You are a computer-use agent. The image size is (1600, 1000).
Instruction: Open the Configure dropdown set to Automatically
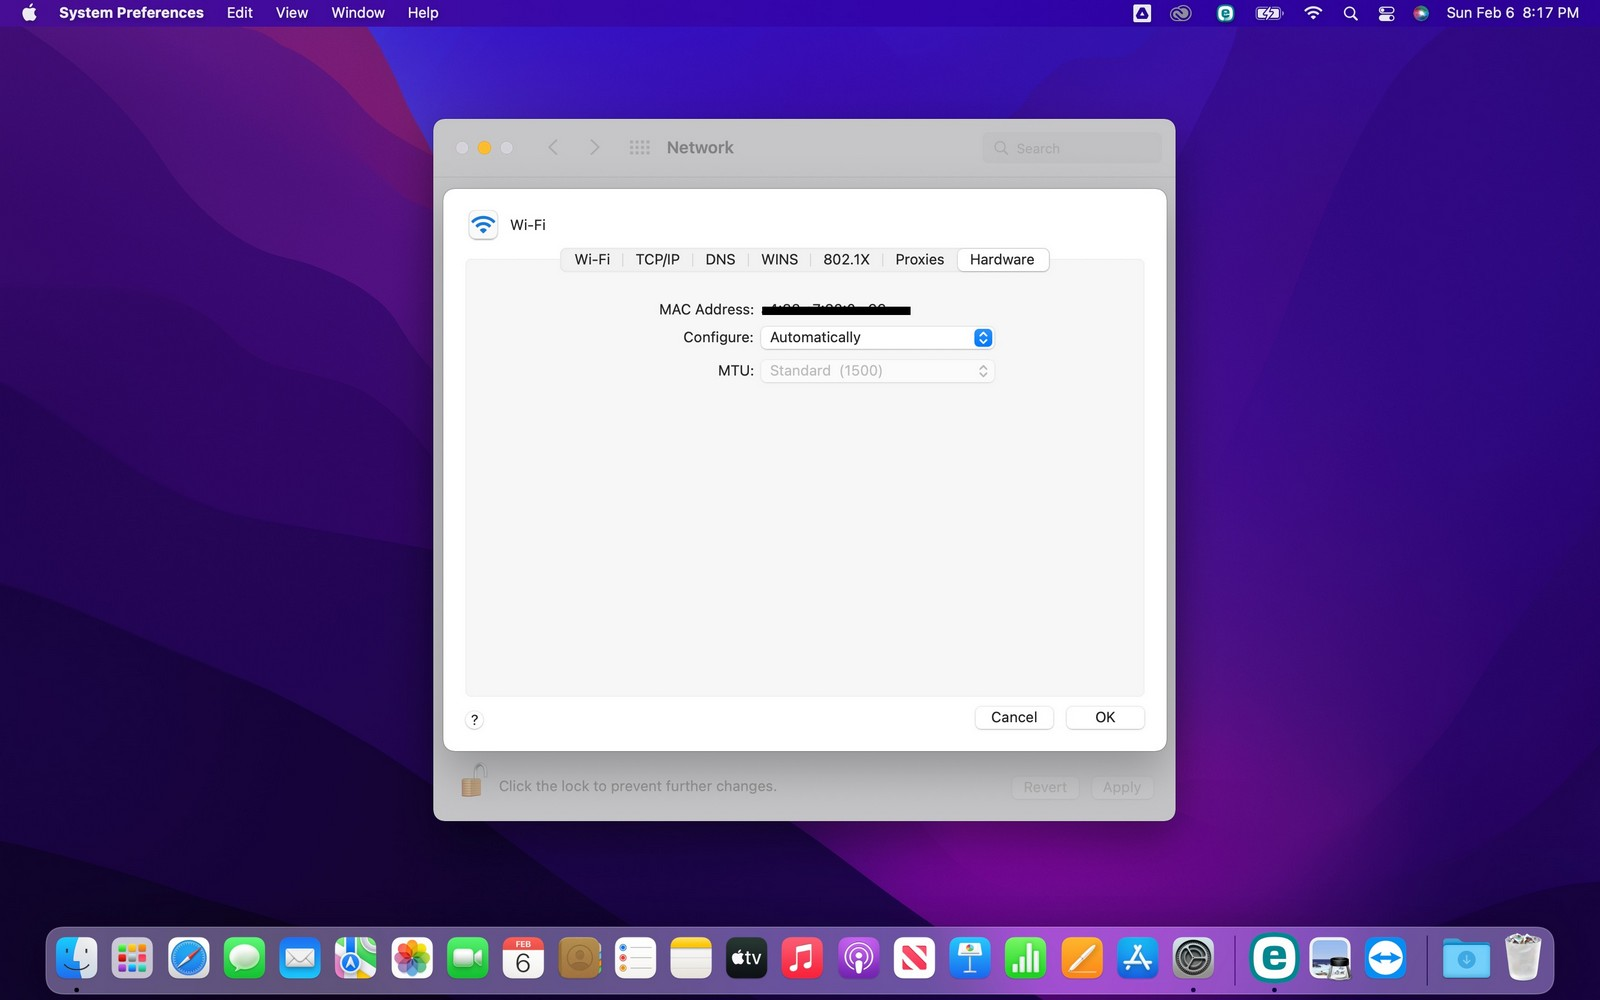(x=877, y=338)
